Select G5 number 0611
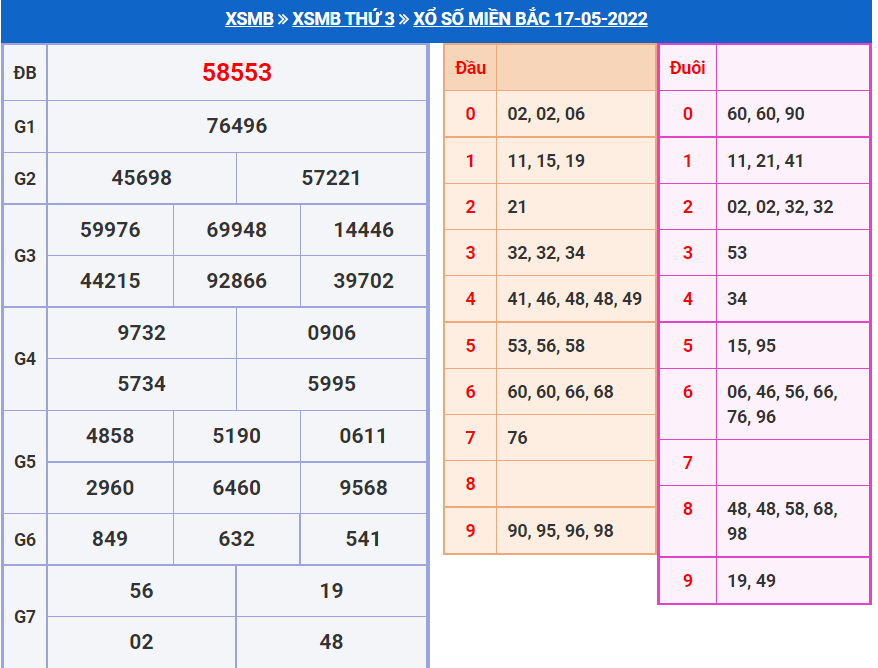This screenshot has height=668, width=878. click(x=363, y=436)
